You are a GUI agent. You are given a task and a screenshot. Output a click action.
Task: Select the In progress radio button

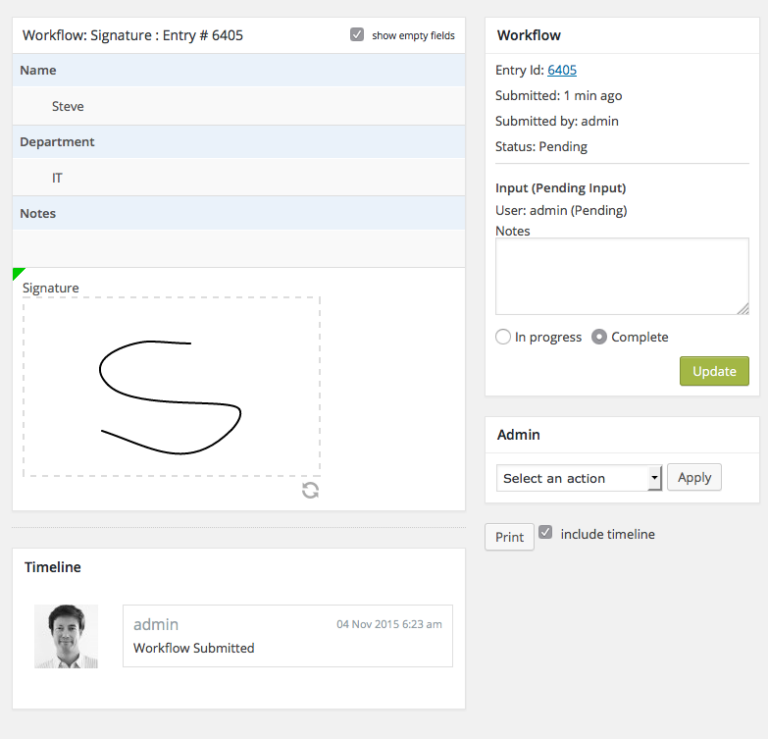[x=503, y=337]
